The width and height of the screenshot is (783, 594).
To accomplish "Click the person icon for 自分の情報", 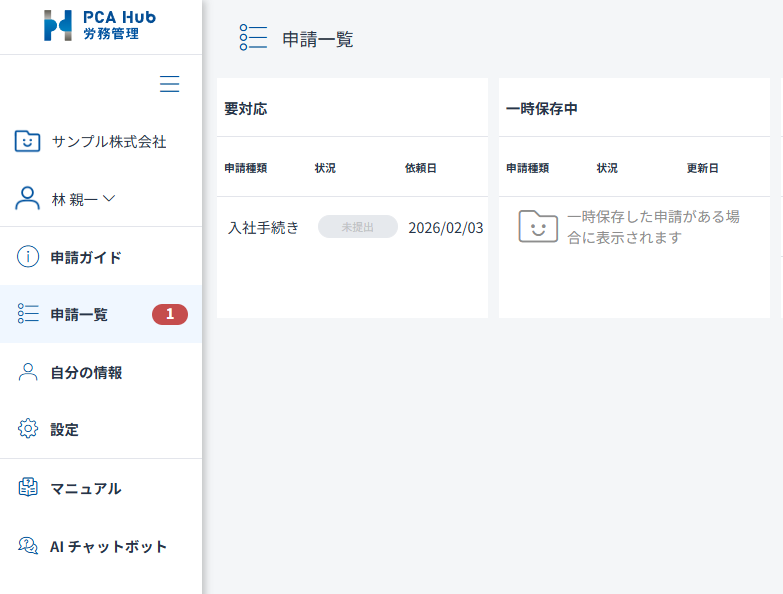I will click(28, 372).
